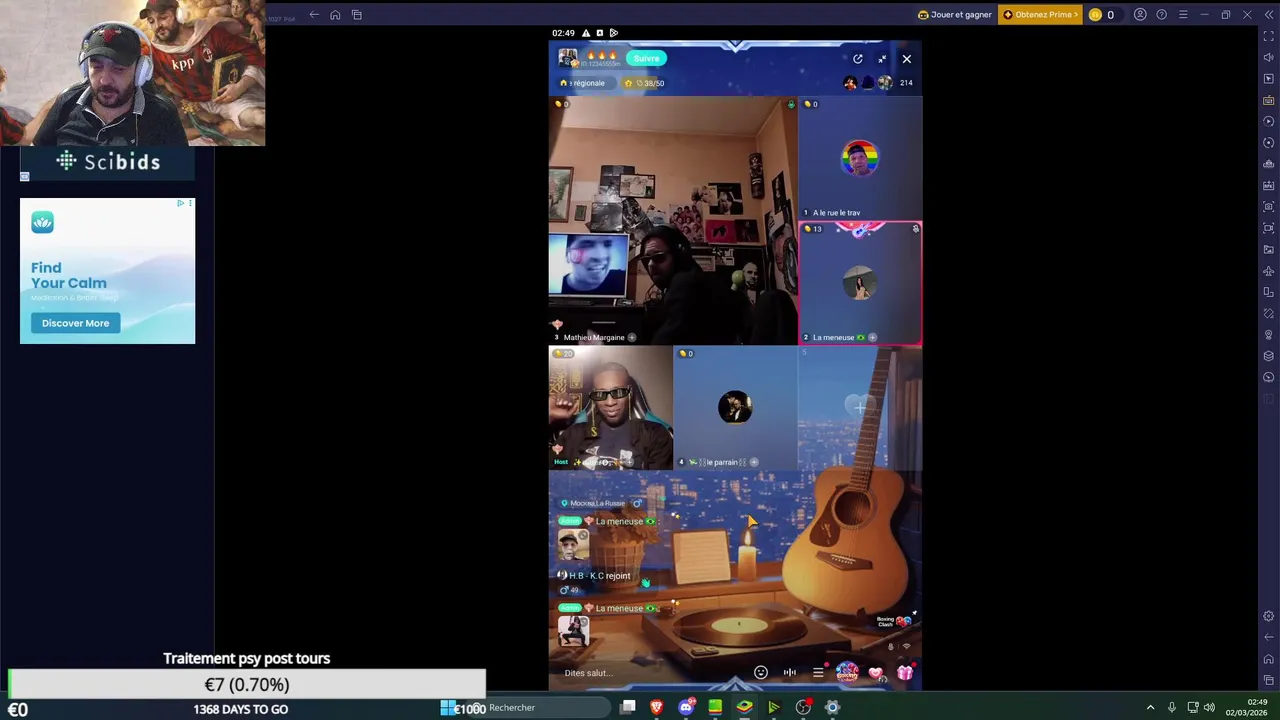Viewport: 1280px width, 720px height.
Task: Open first La meneuse chat image
Action: pyautogui.click(x=574, y=545)
